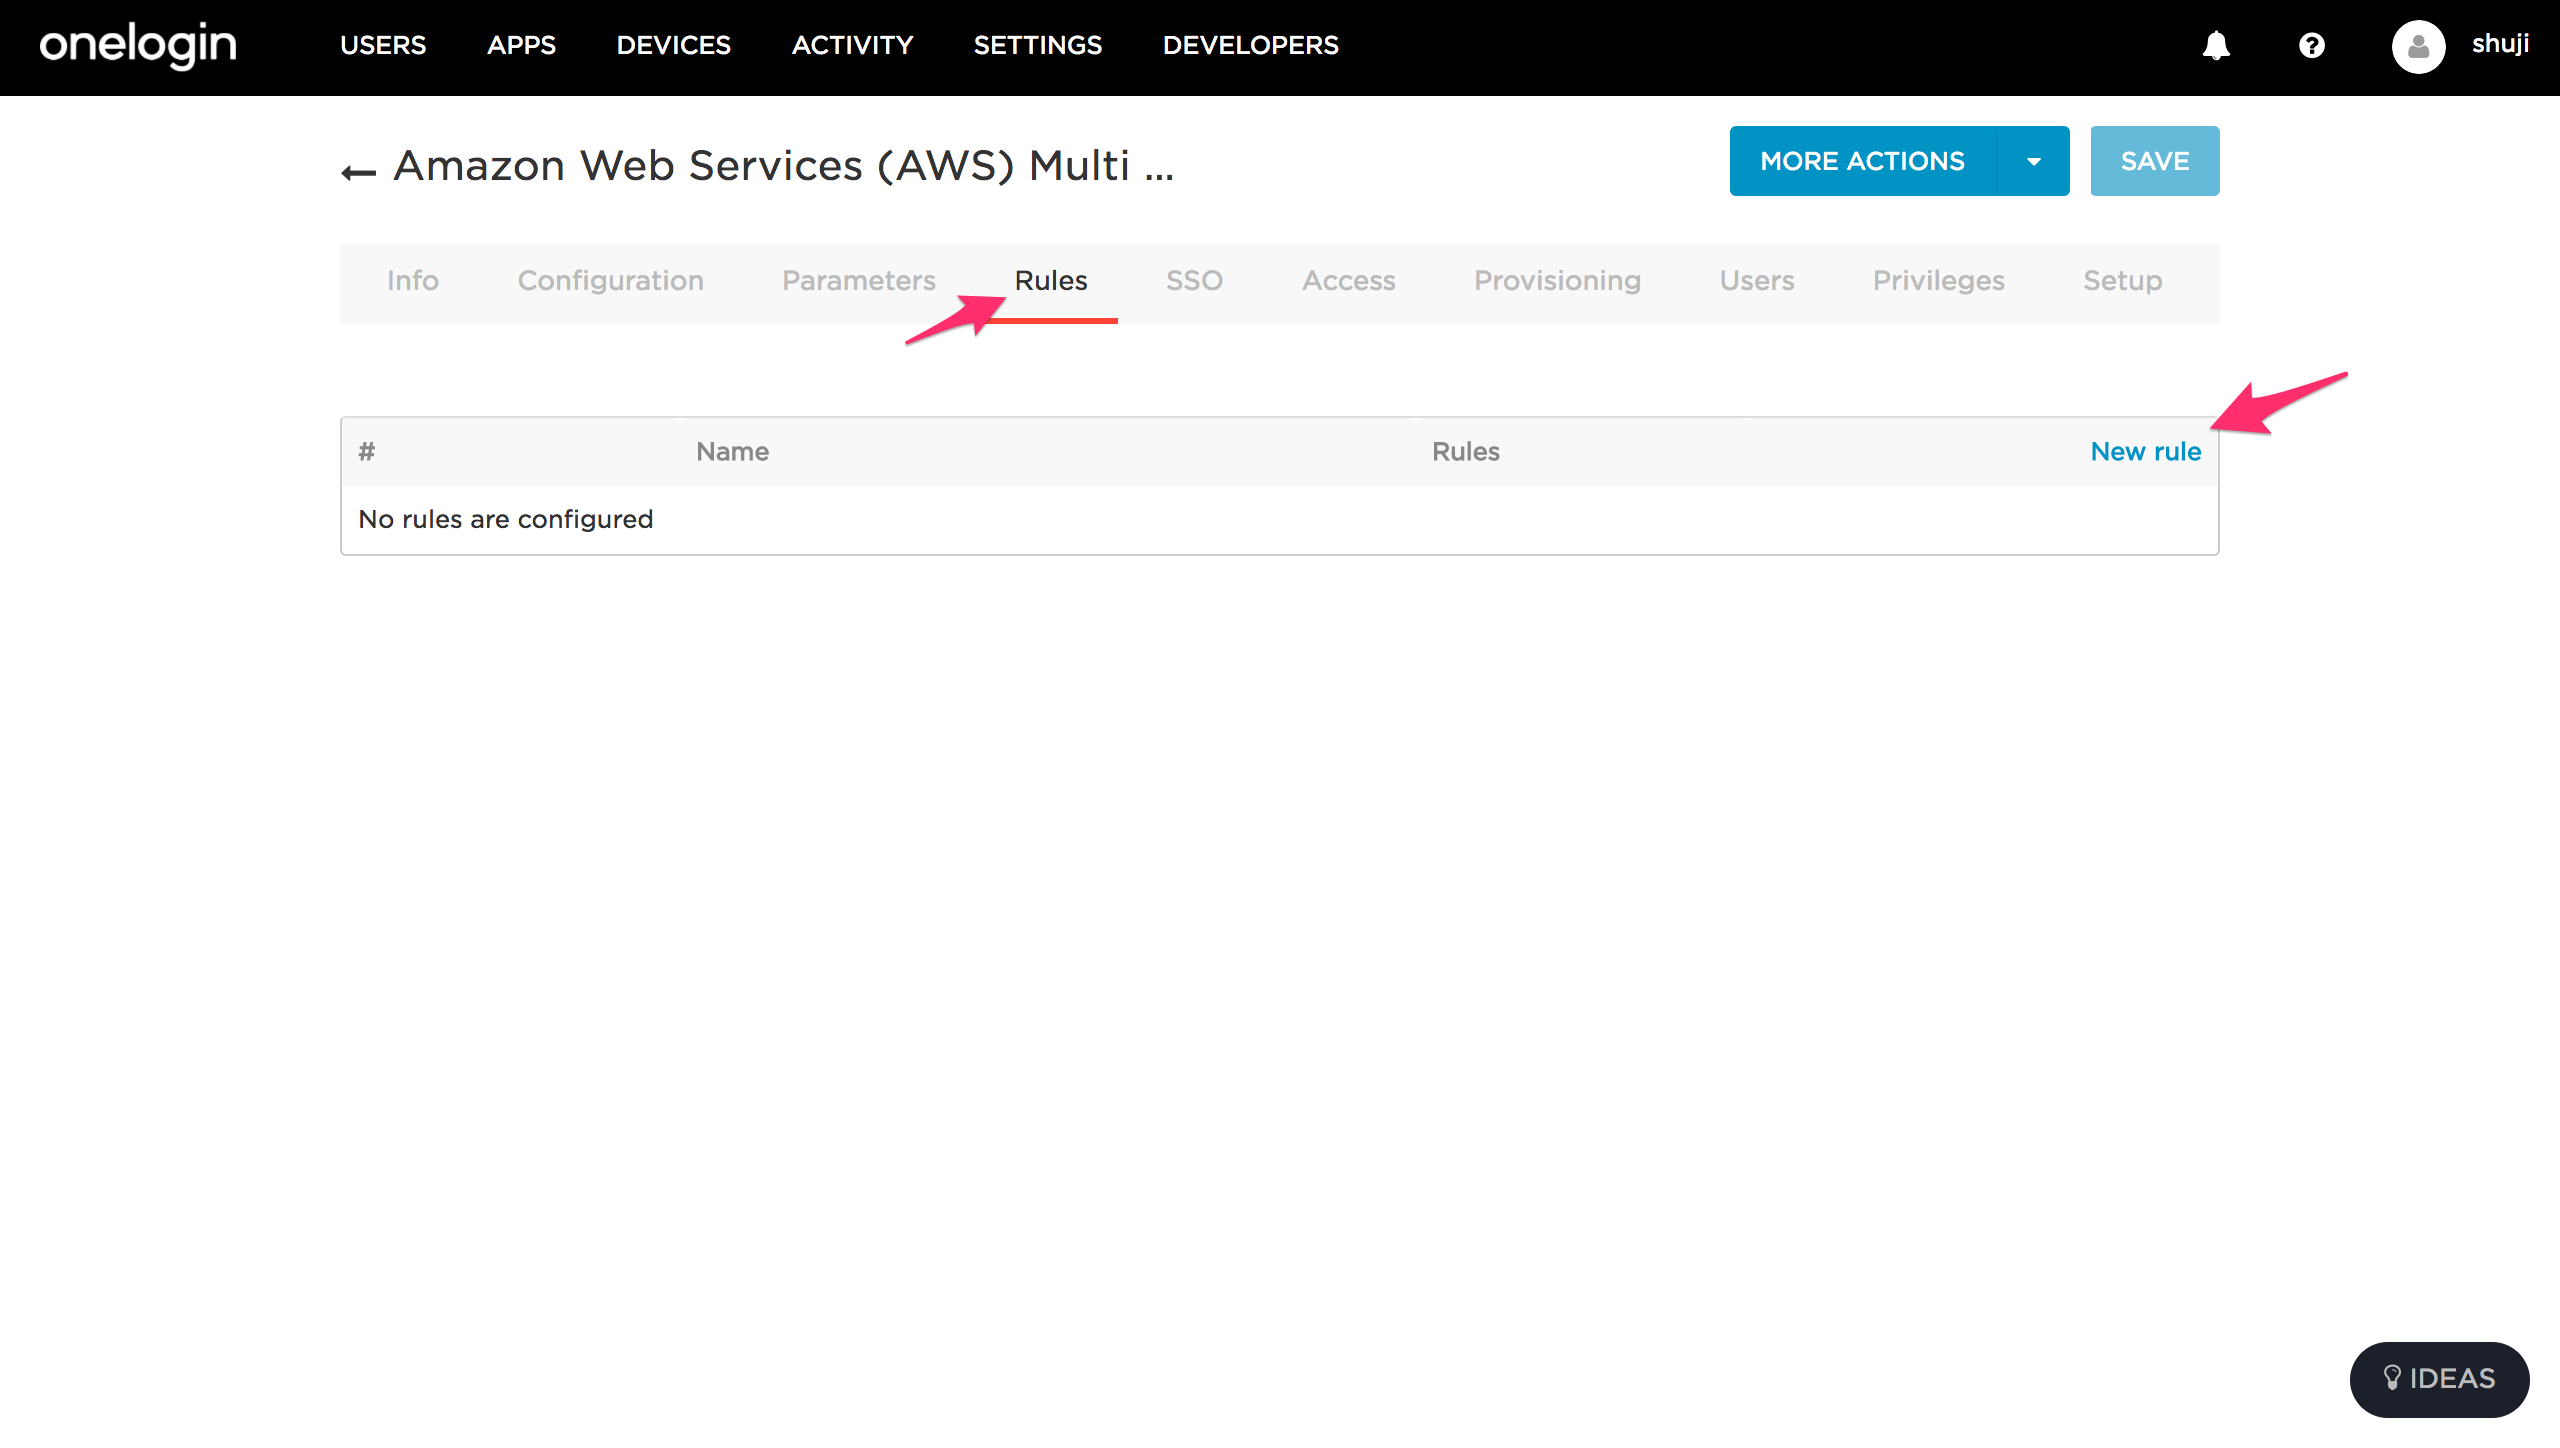Open the DEVELOPERS menu
This screenshot has width=2560, height=1448.
pos(1250,46)
